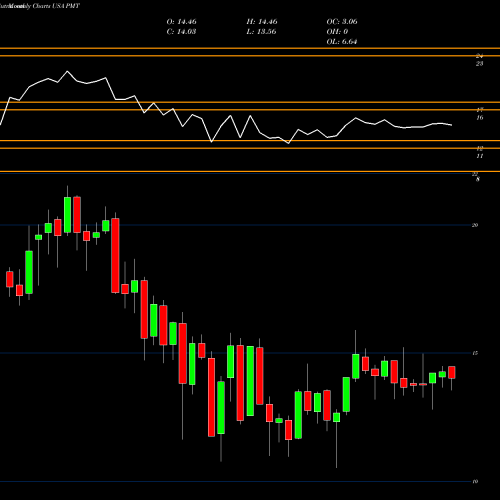Click the 15 price axis label
The image size is (500, 500).
pos(475,353)
